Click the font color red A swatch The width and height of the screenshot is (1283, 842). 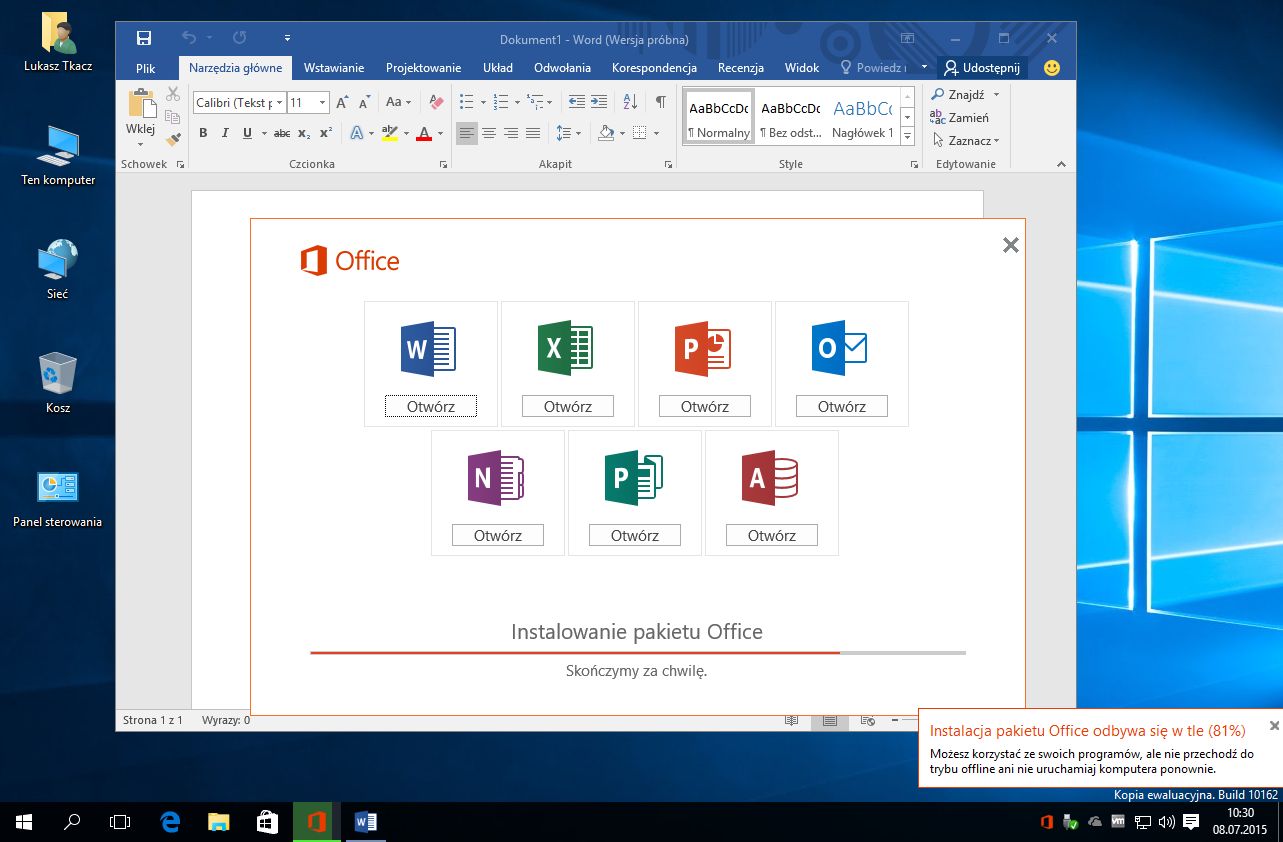[x=424, y=133]
